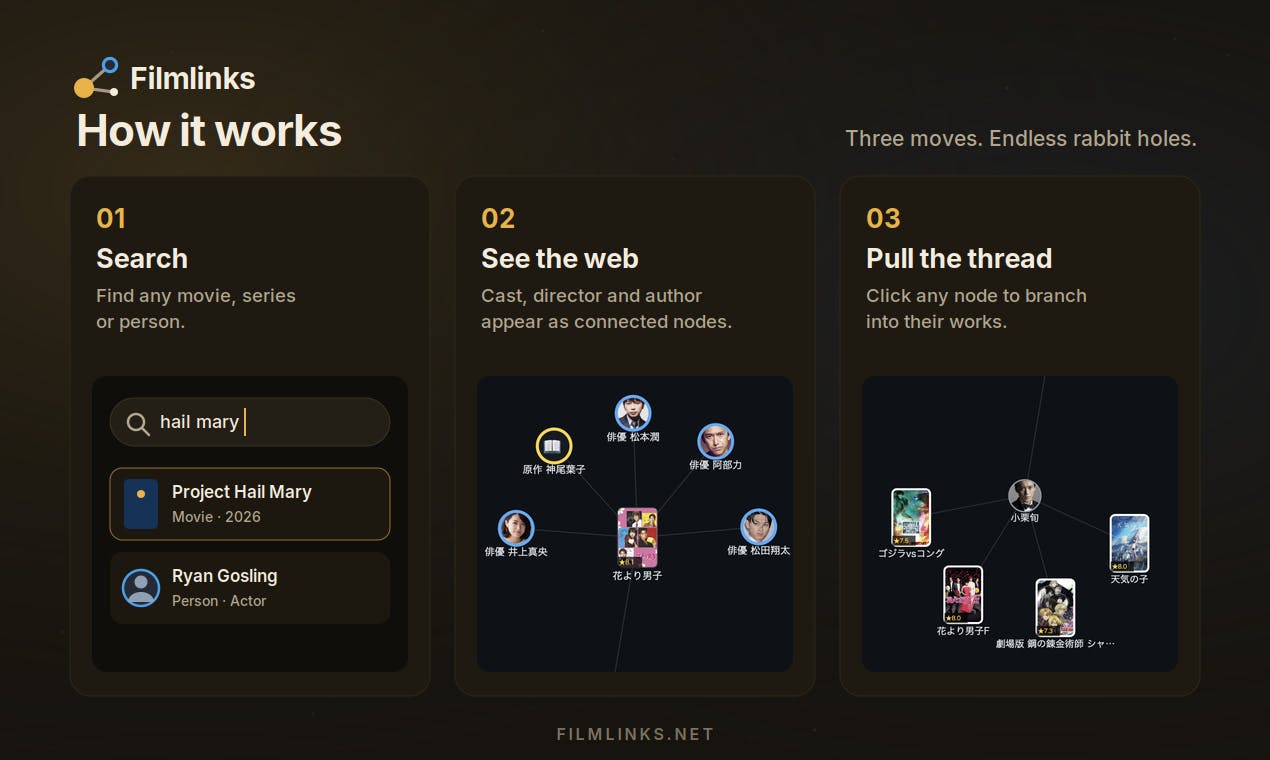Select the actor node 俳優 阿部力
The width and height of the screenshot is (1270, 760).
pos(715,441)
